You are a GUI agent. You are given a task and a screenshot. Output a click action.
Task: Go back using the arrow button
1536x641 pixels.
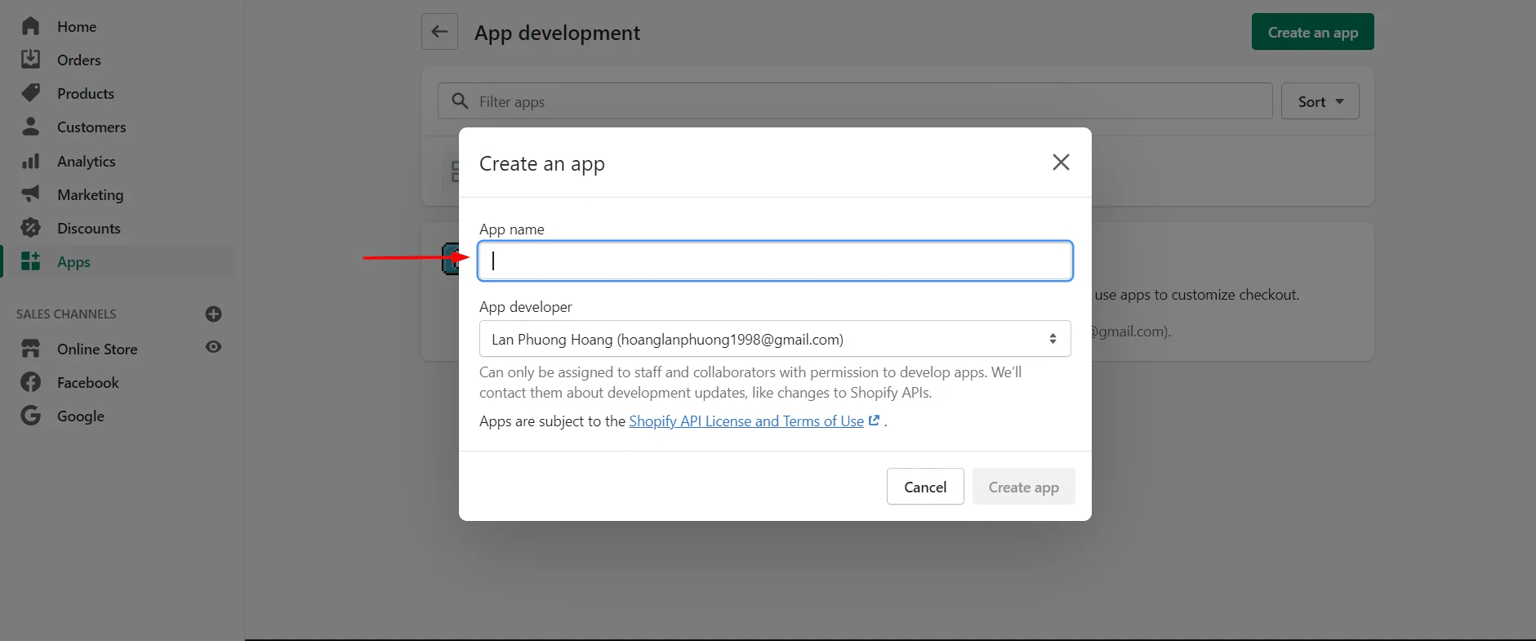[x=439, y=32]
